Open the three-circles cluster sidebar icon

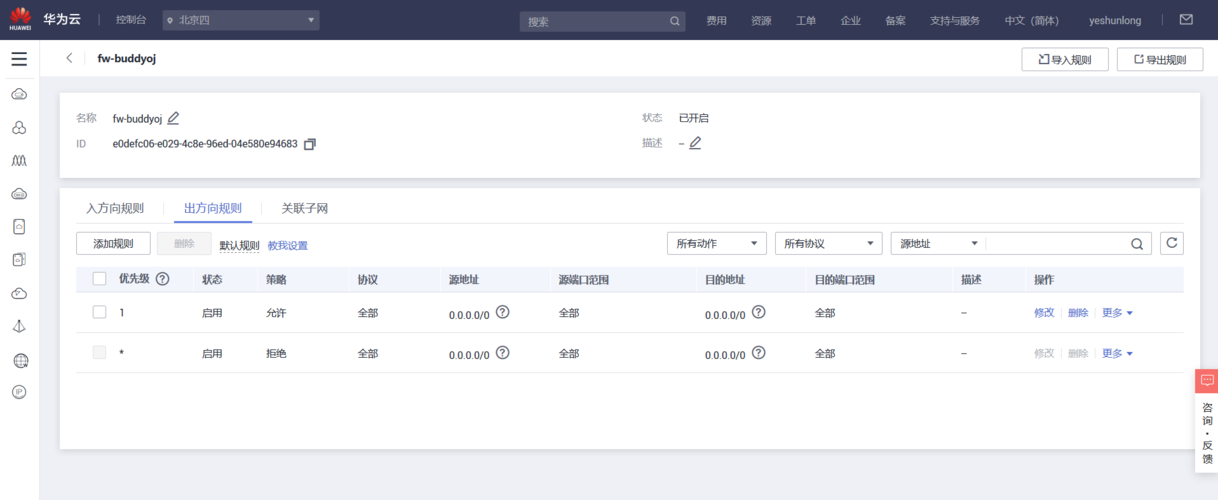[19, 127]
